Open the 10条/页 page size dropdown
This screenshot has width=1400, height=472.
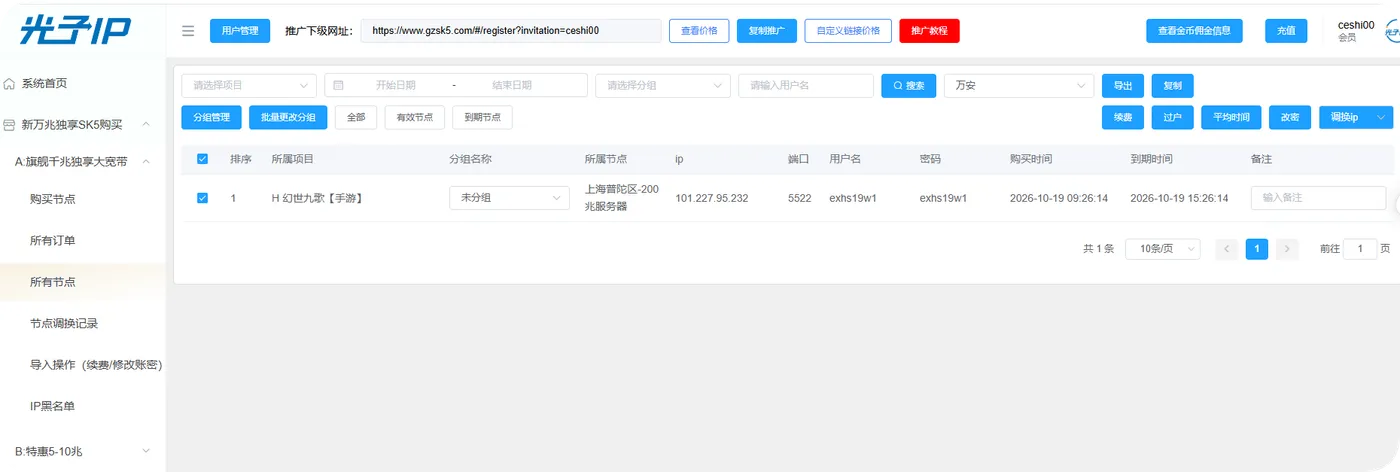(1163, 248)
